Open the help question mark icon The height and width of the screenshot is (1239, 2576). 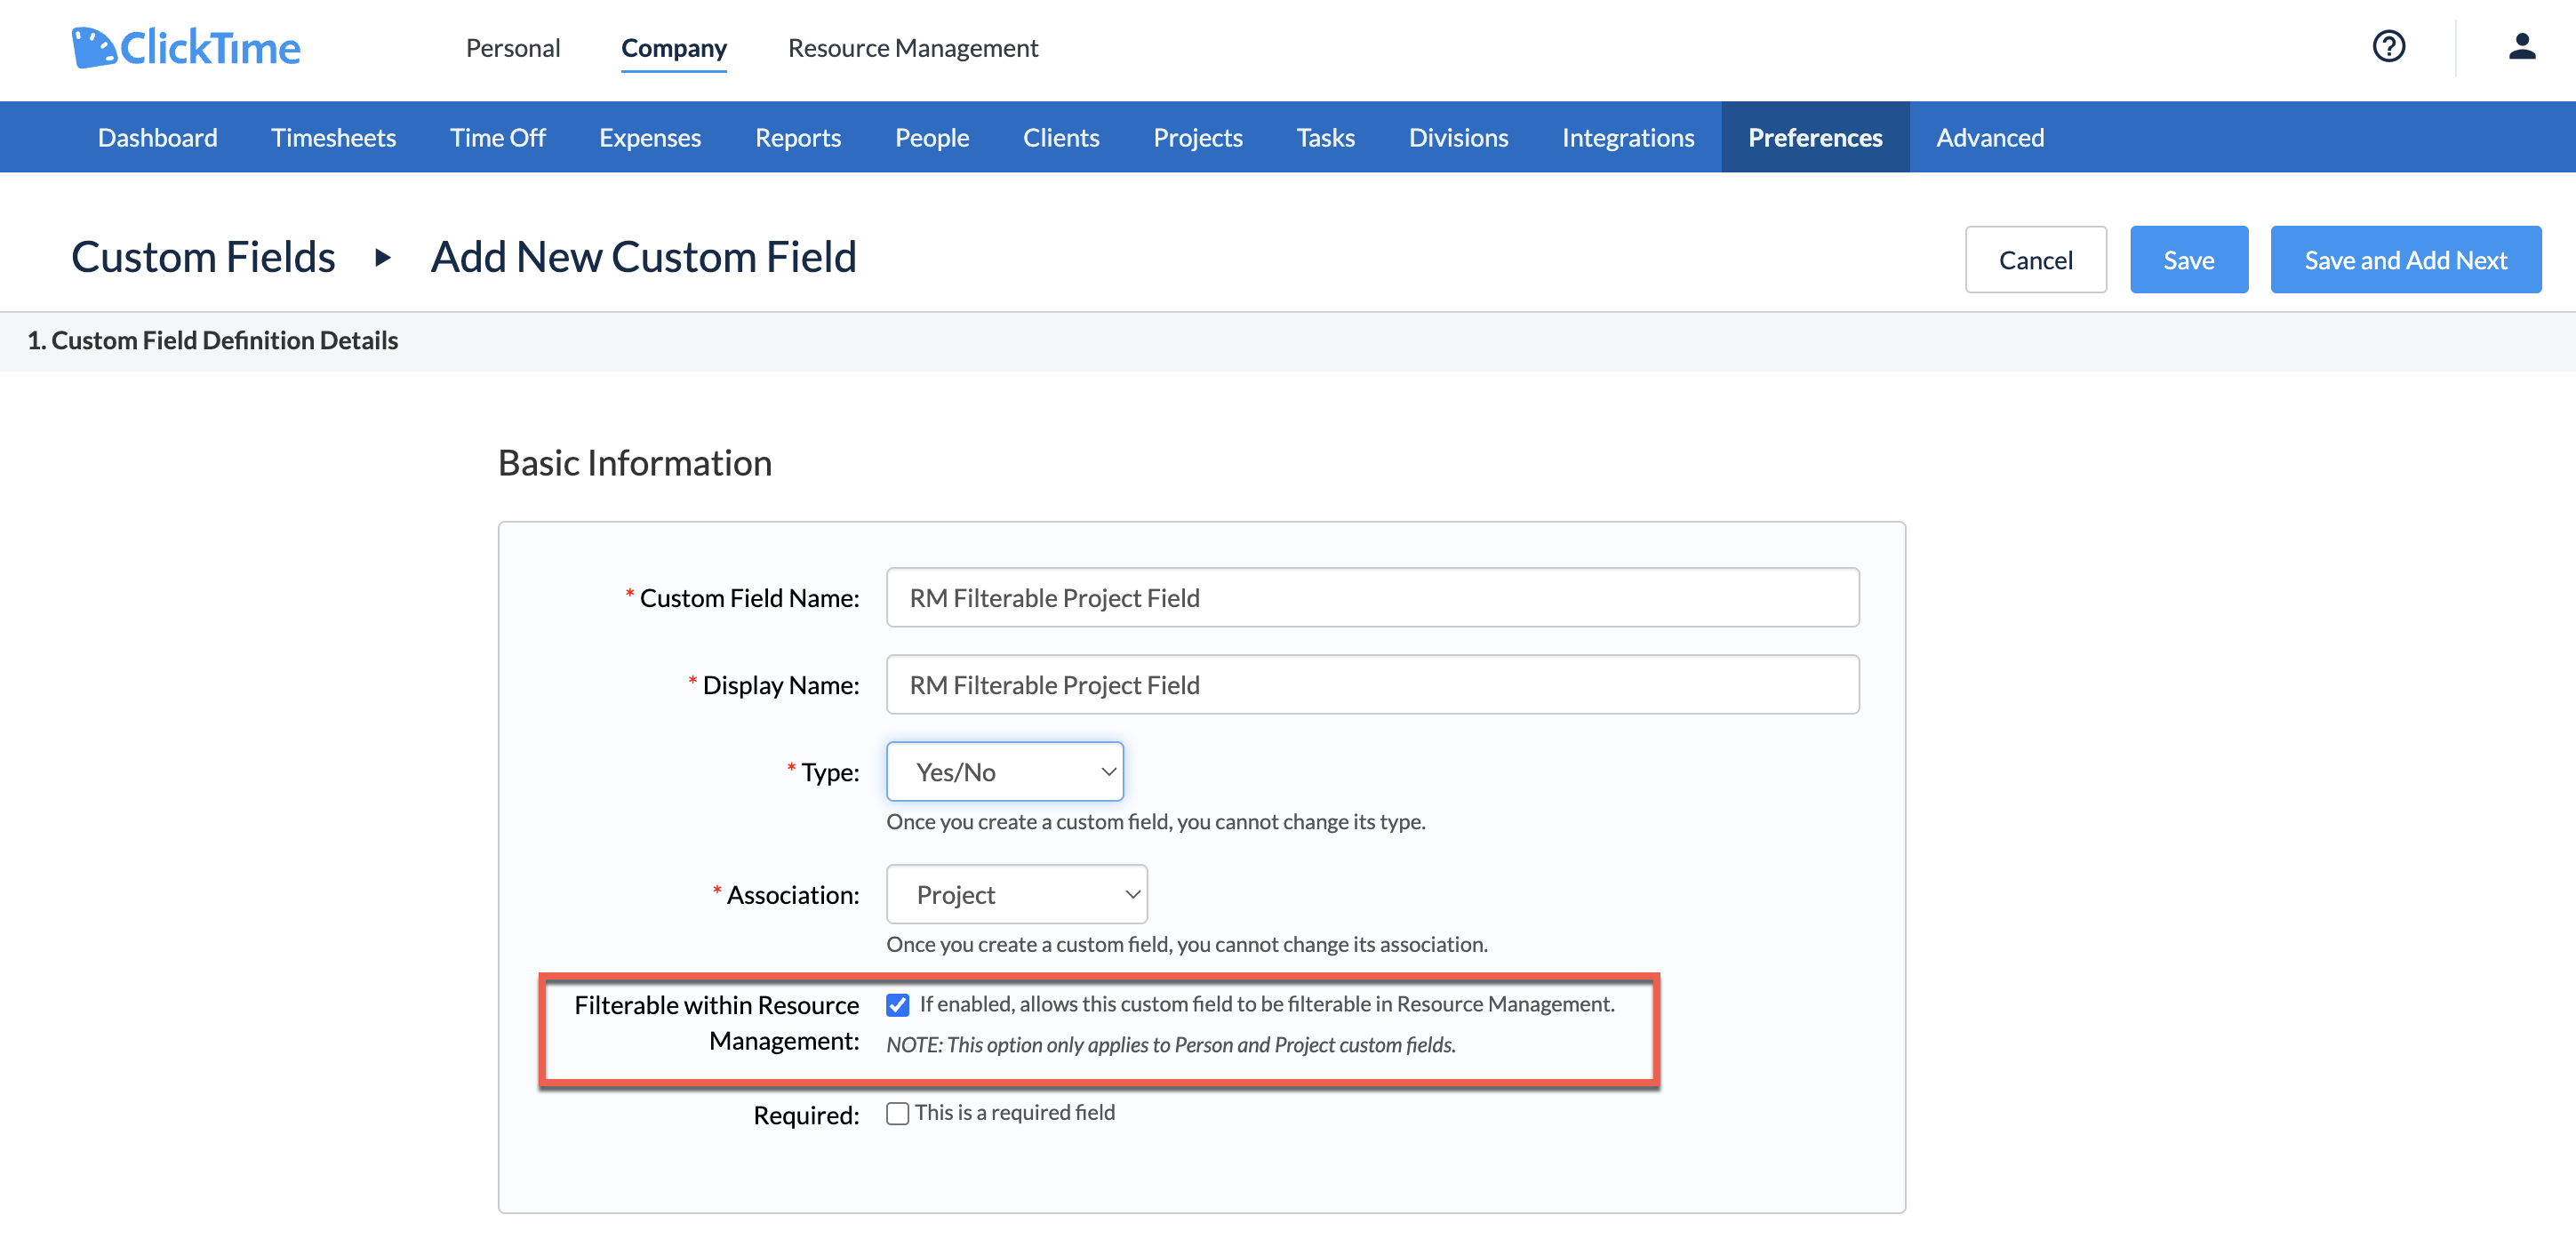click(2388, 46)
